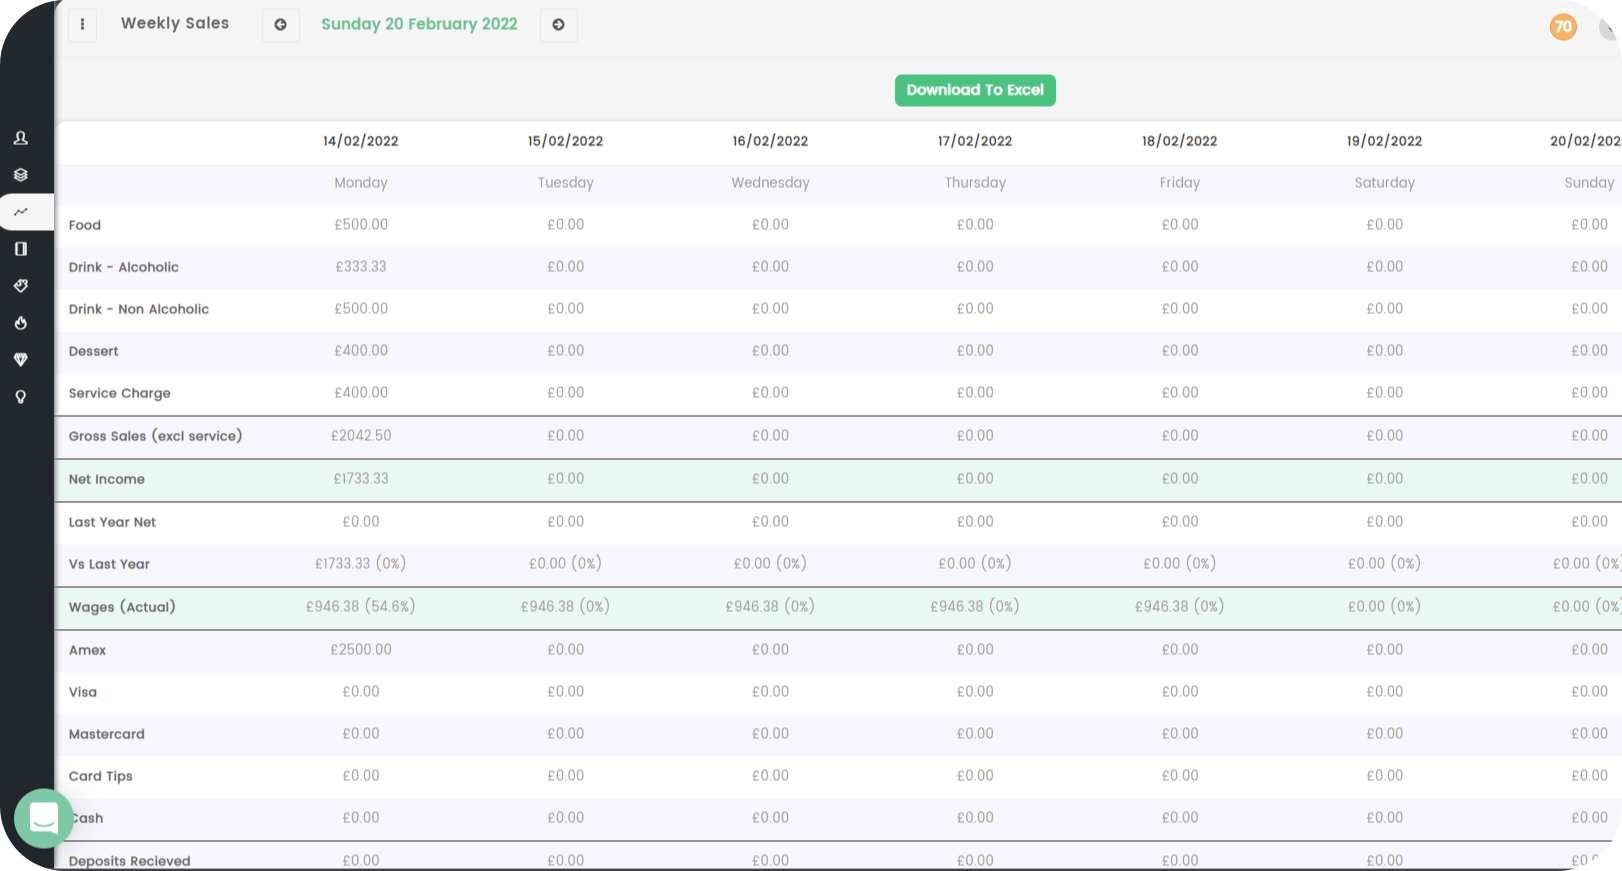Image resolution: width=1622 pixels, height=871 pixels.
Task: Click the orange 70 notification badge
Action: point(1563,27)
